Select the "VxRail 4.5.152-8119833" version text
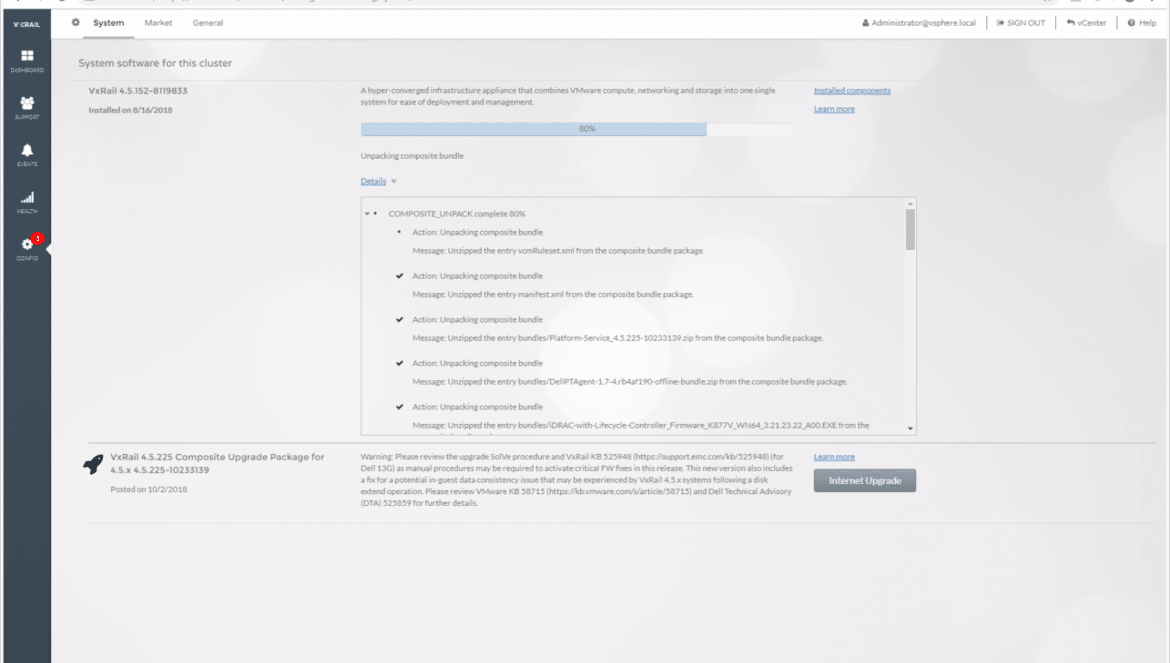The width and height of the screenshot is (1170, 663). point(138,91)
